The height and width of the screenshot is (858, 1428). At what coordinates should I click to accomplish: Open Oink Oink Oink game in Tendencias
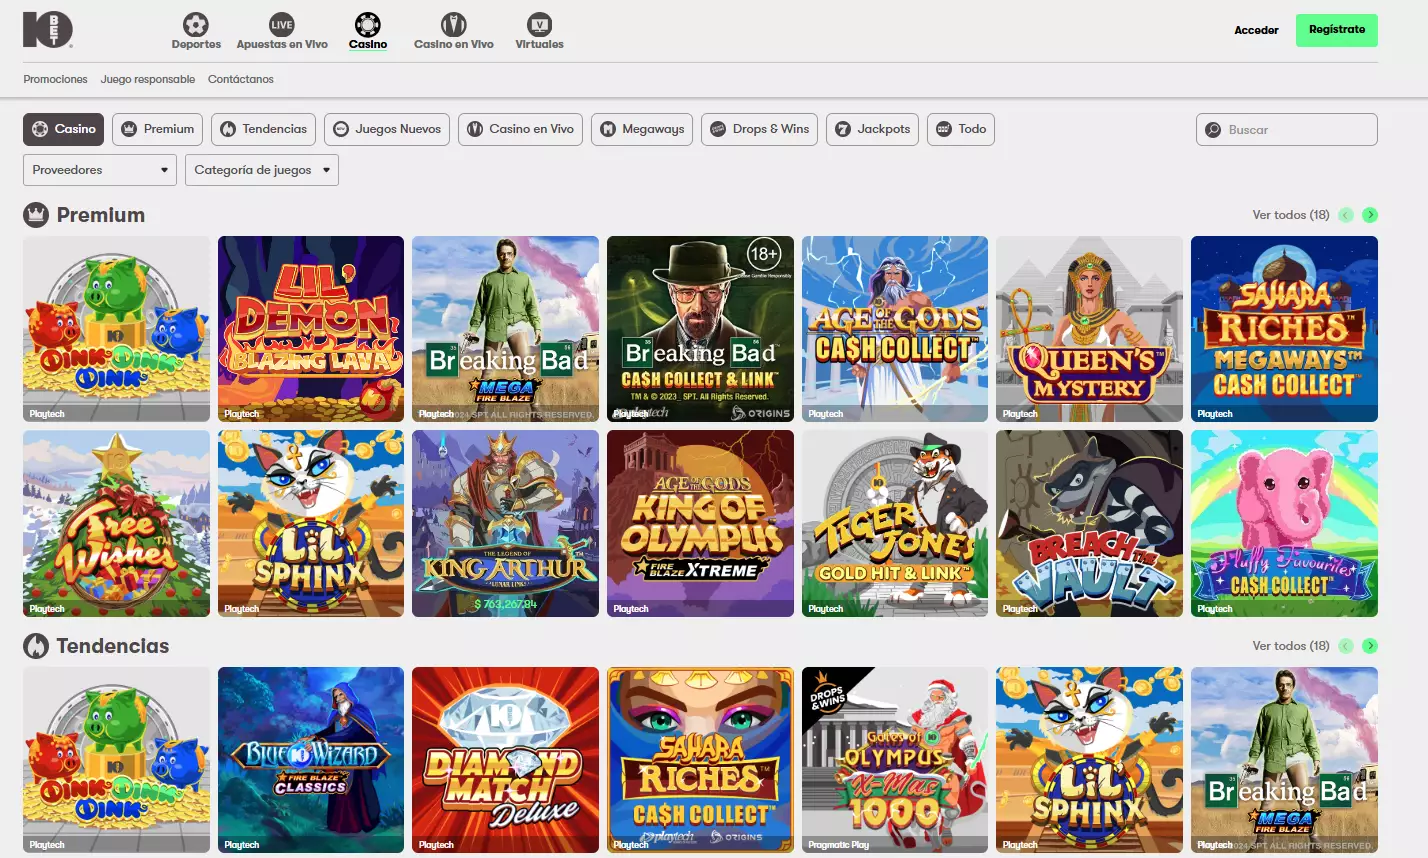(117, 760)
